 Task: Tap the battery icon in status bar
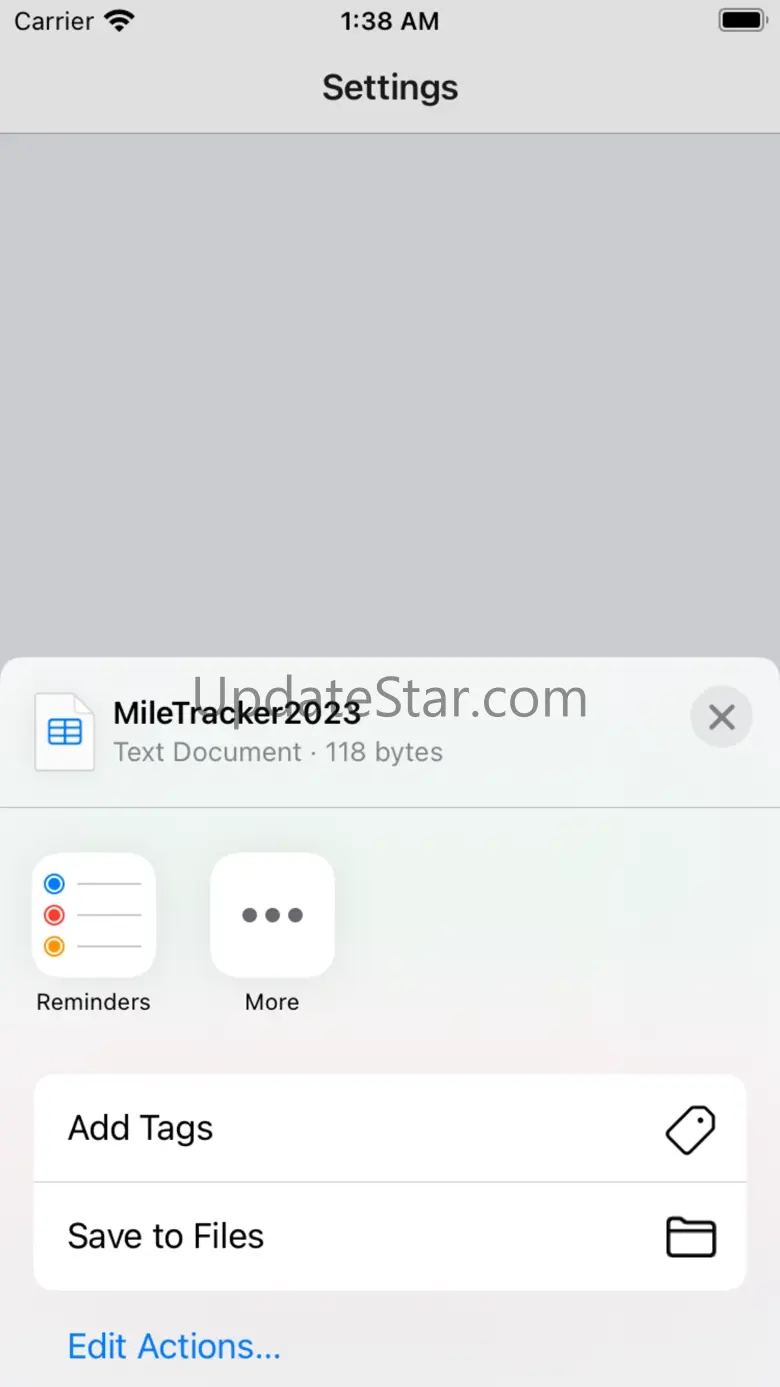pos(742,20)
